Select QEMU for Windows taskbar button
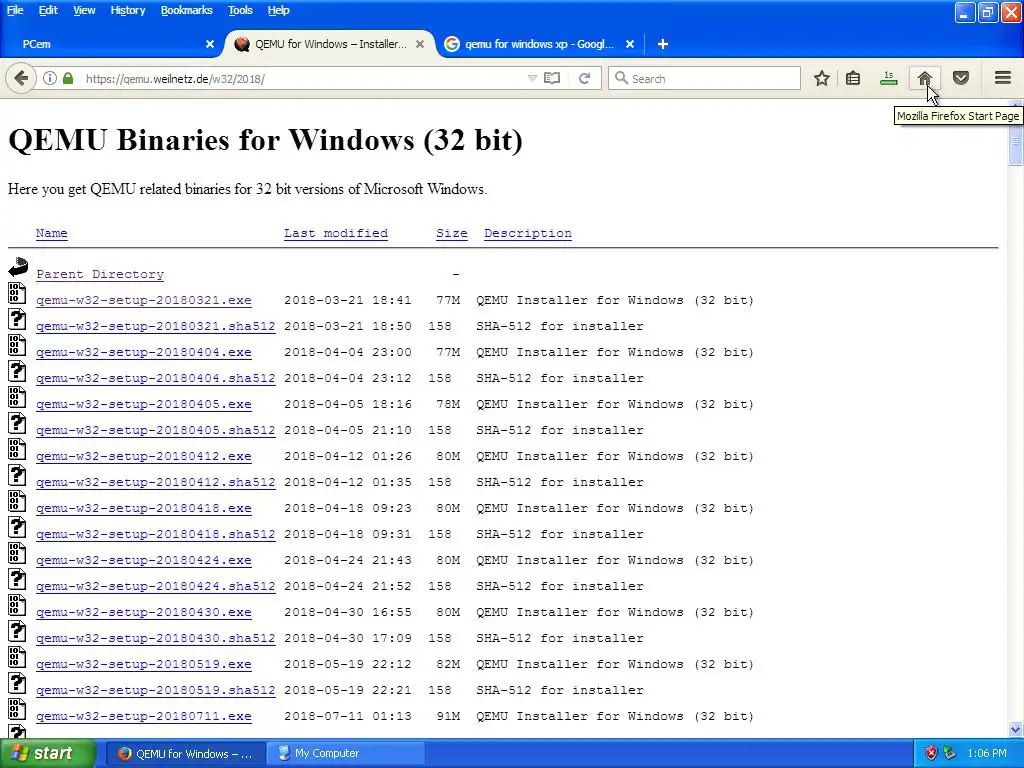Screen dimensions: 1024x768 (186, 753)
